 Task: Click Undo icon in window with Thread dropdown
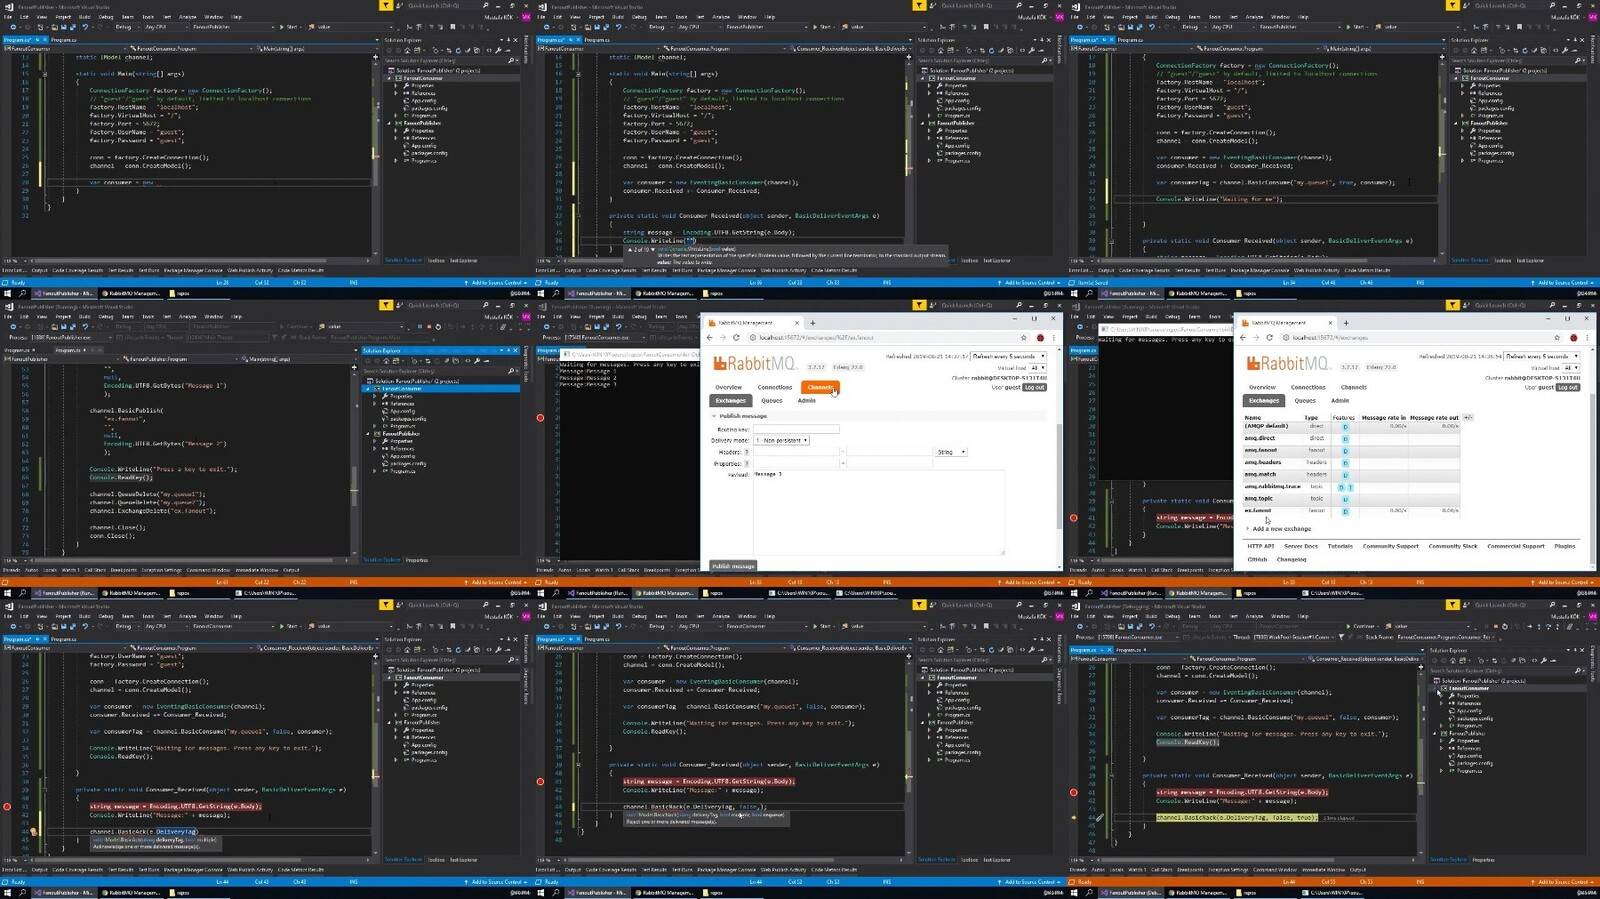point(1151,626)
